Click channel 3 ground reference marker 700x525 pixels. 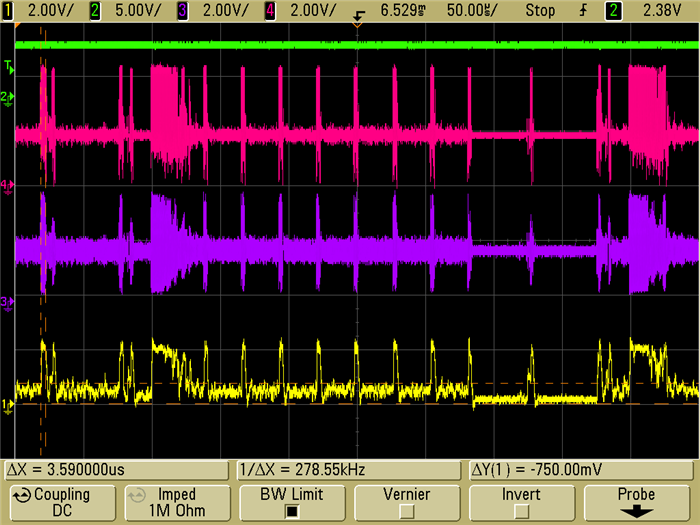(x=7, y=303)
